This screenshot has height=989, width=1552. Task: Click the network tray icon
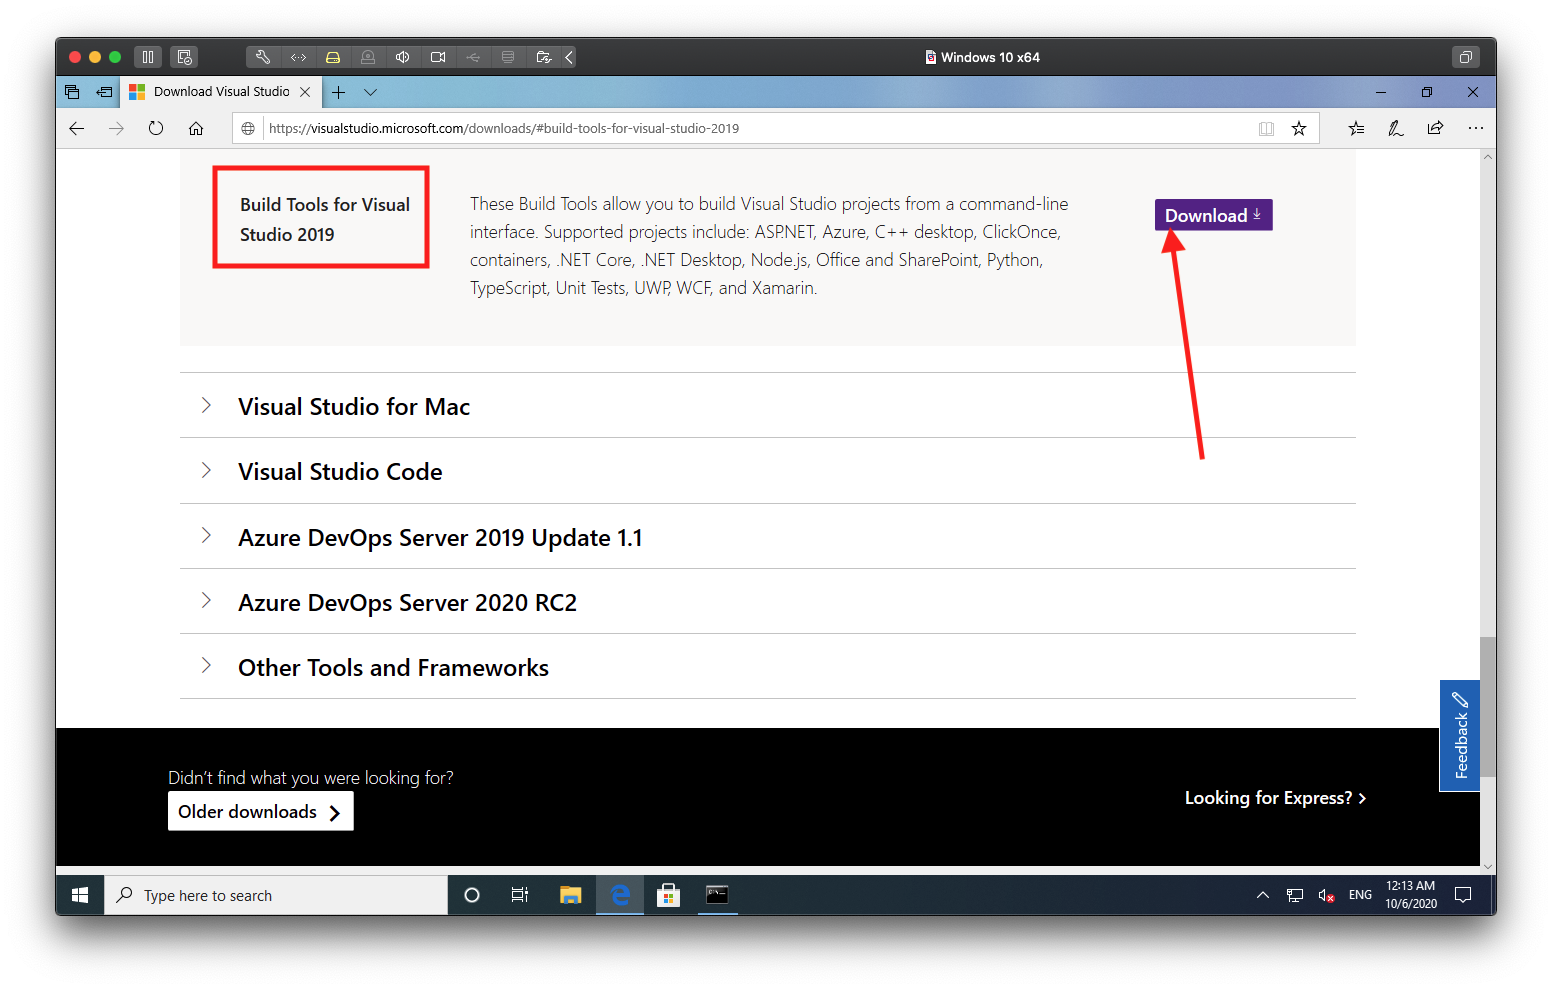[1295, 895]
